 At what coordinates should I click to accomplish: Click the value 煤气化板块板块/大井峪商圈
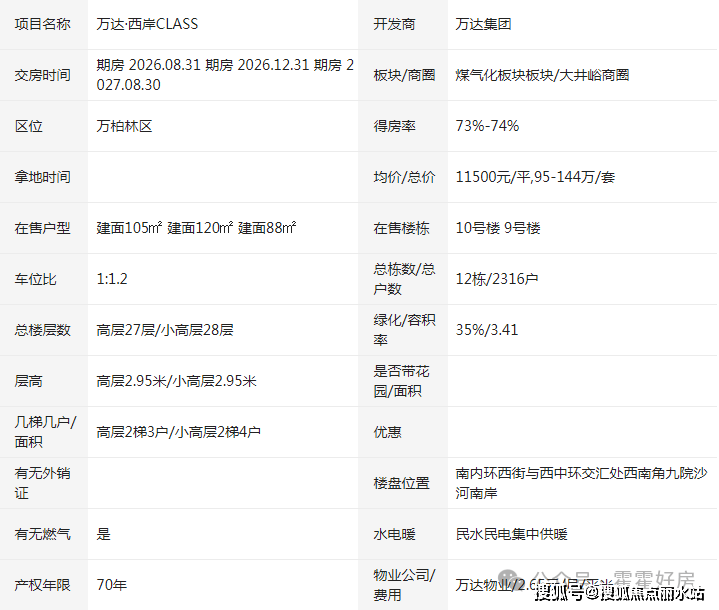(x=542, y=75)
